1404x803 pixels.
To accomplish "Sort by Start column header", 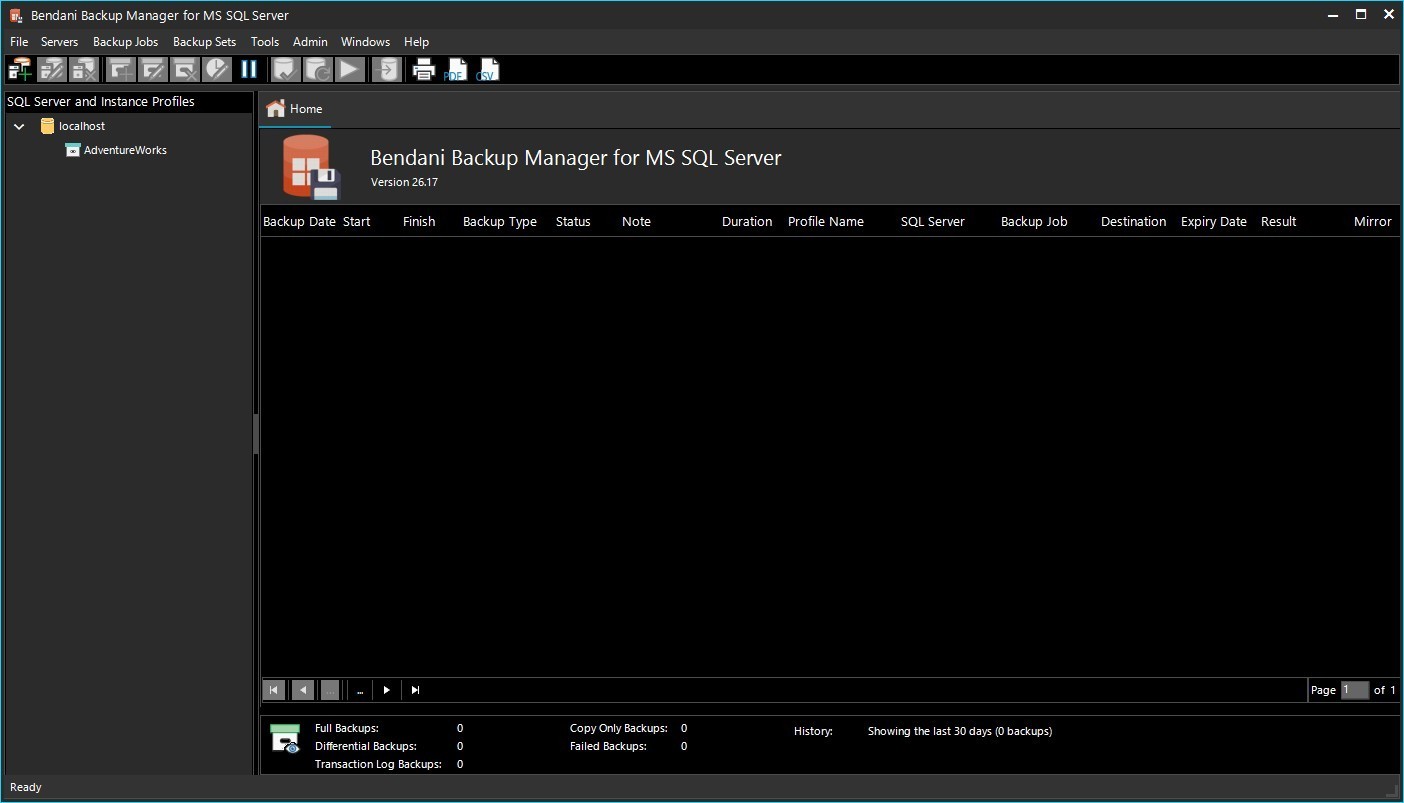I will (356, 222).
